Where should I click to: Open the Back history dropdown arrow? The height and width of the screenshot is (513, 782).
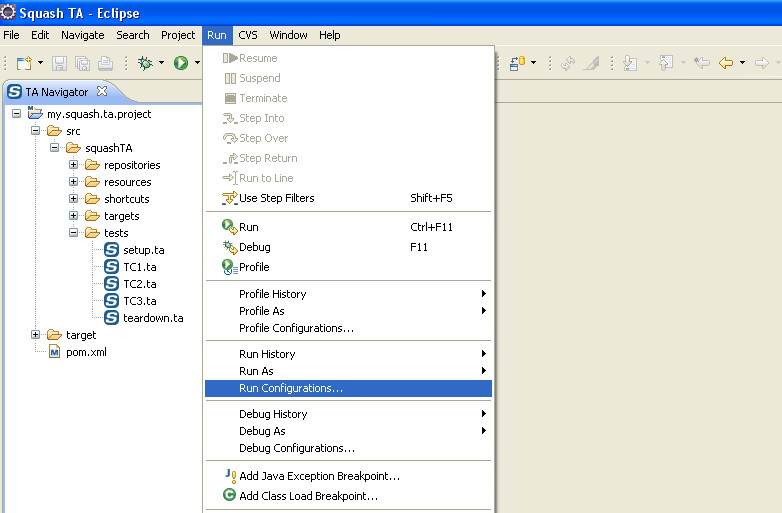pos(742,63)
